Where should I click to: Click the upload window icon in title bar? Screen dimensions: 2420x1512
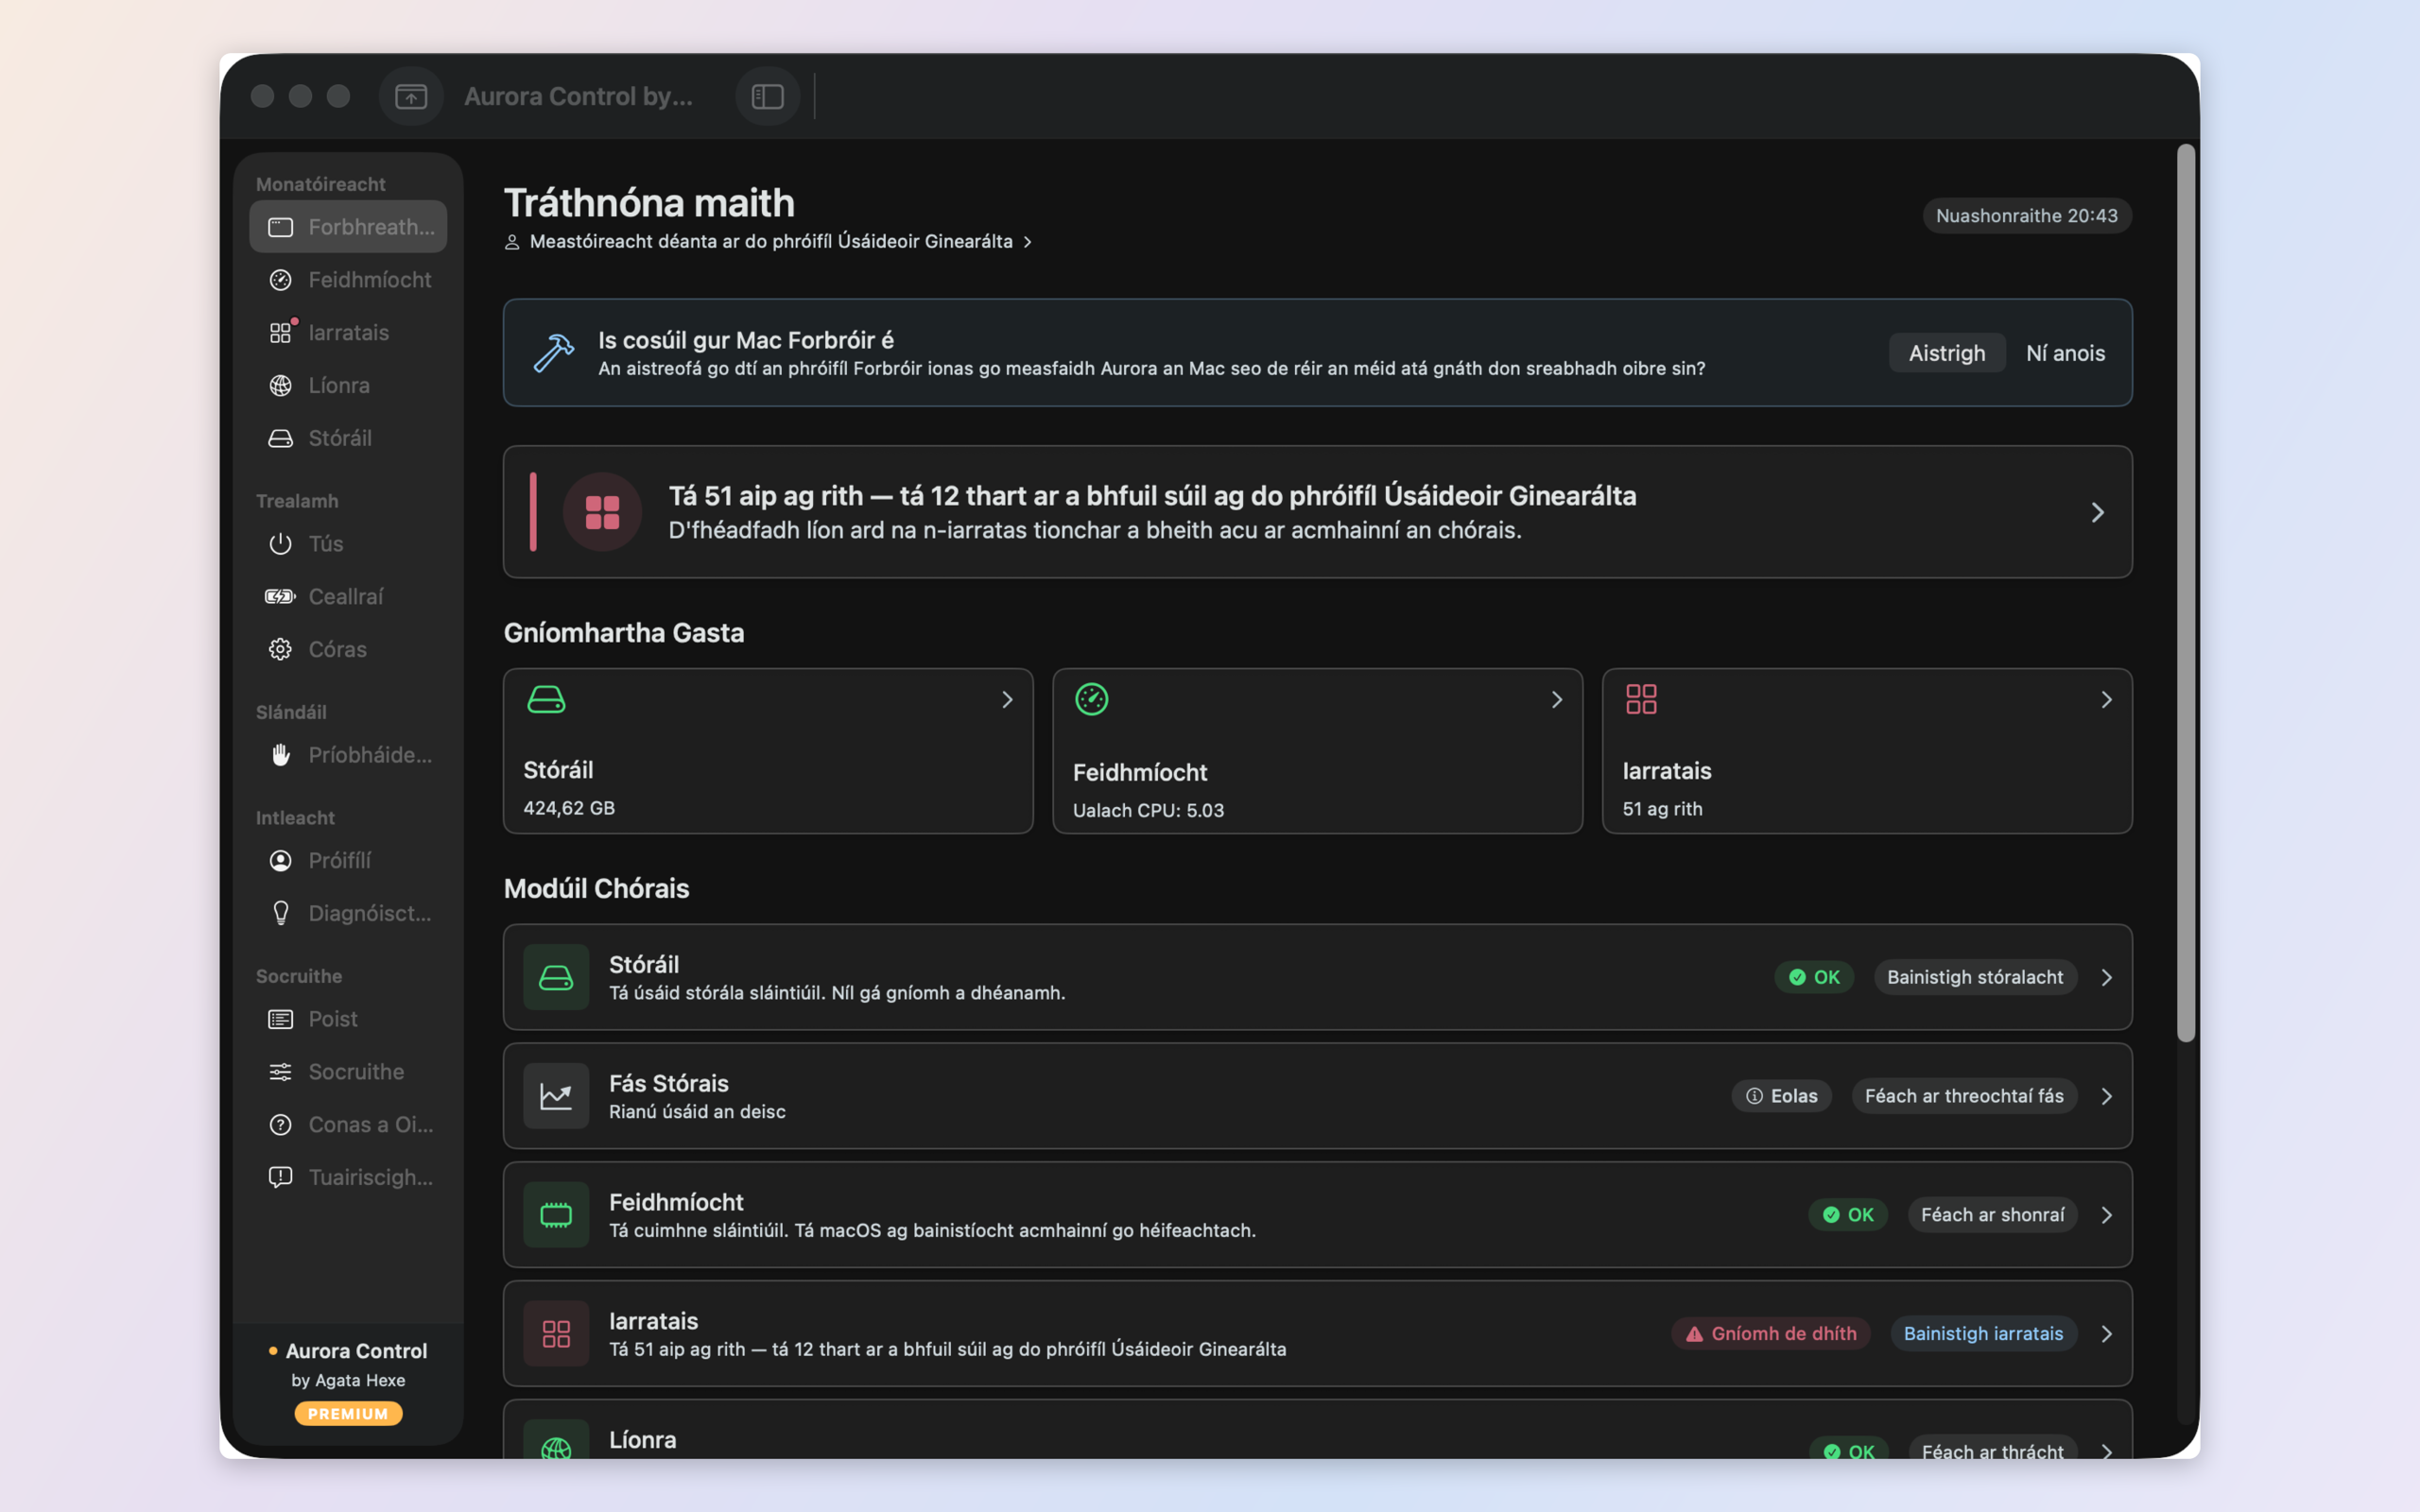(x=411, y=96)
